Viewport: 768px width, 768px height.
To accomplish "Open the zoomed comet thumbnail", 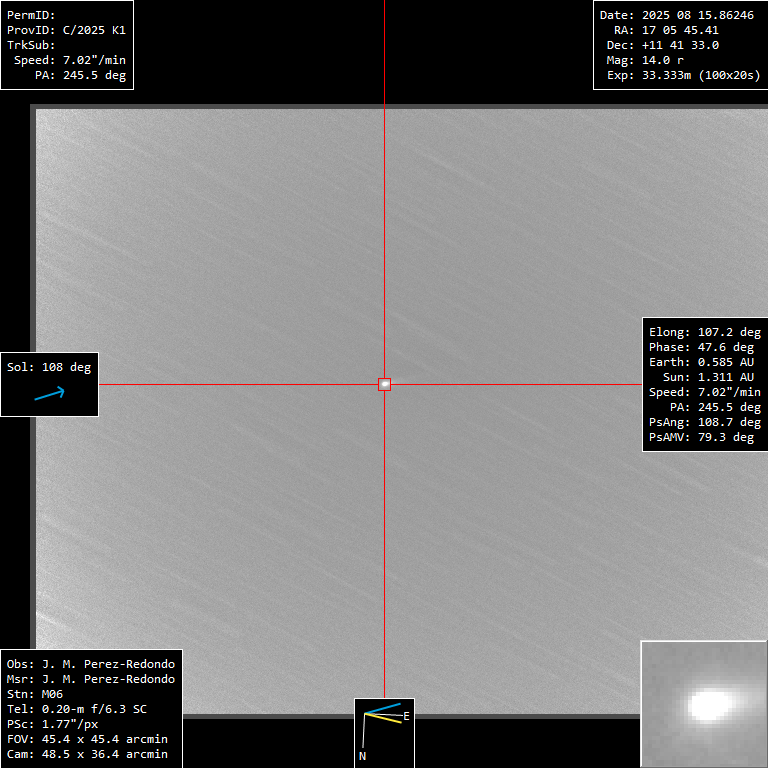I will 703,704.
